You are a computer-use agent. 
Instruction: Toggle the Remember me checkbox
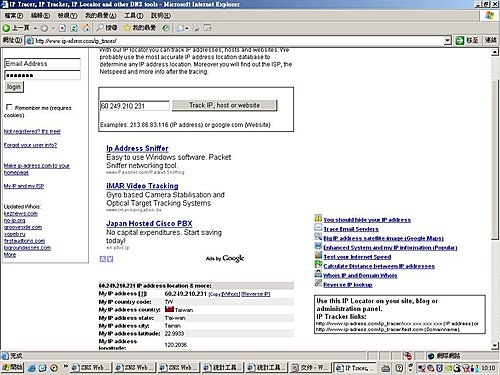coord(9,107)
